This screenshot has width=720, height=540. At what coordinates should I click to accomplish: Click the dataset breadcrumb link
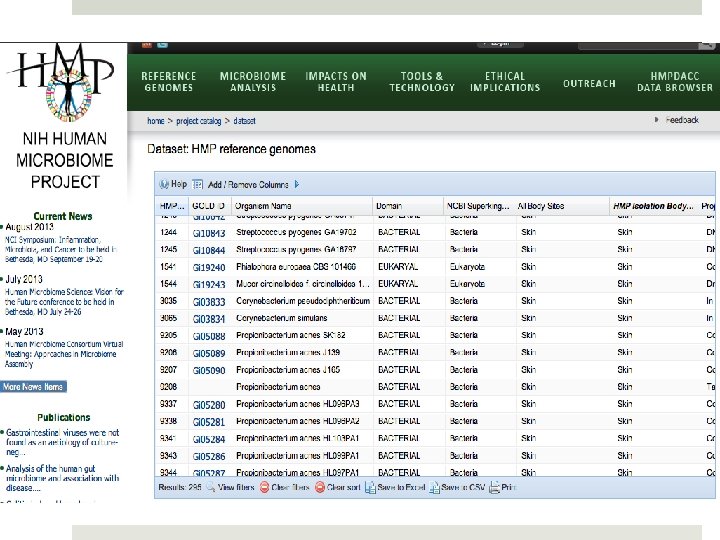click(x=244, y=121)
